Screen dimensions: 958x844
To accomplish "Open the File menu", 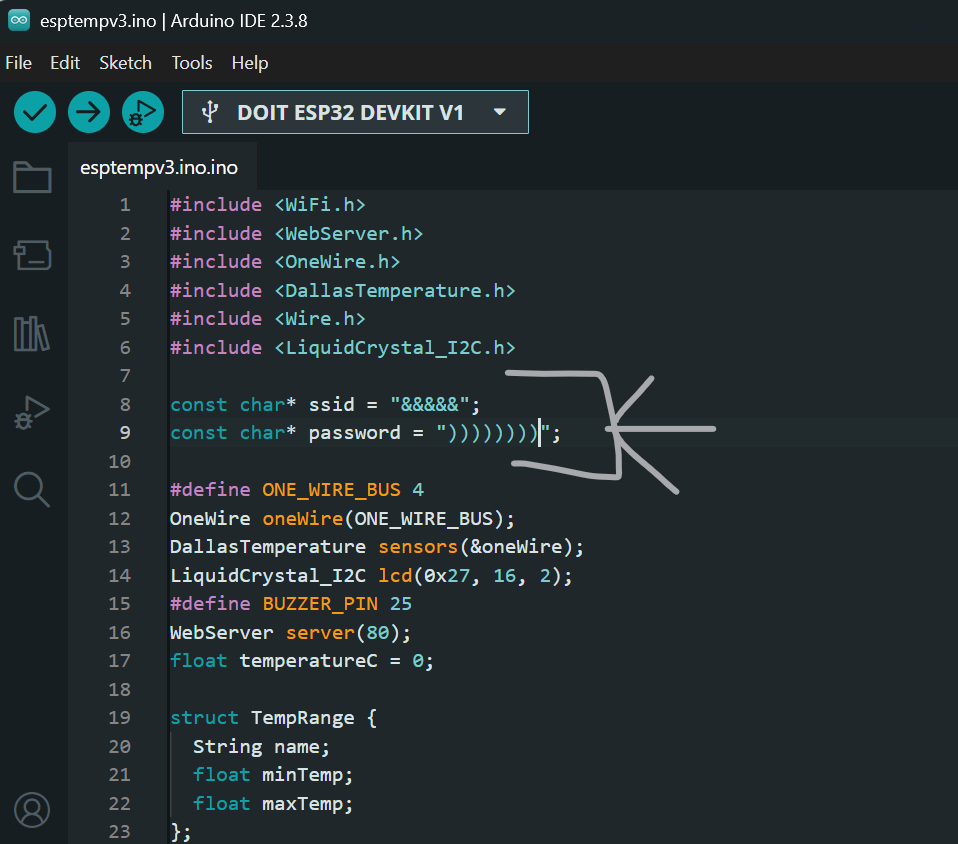I will pyautogui.click(x=18, y=63).
